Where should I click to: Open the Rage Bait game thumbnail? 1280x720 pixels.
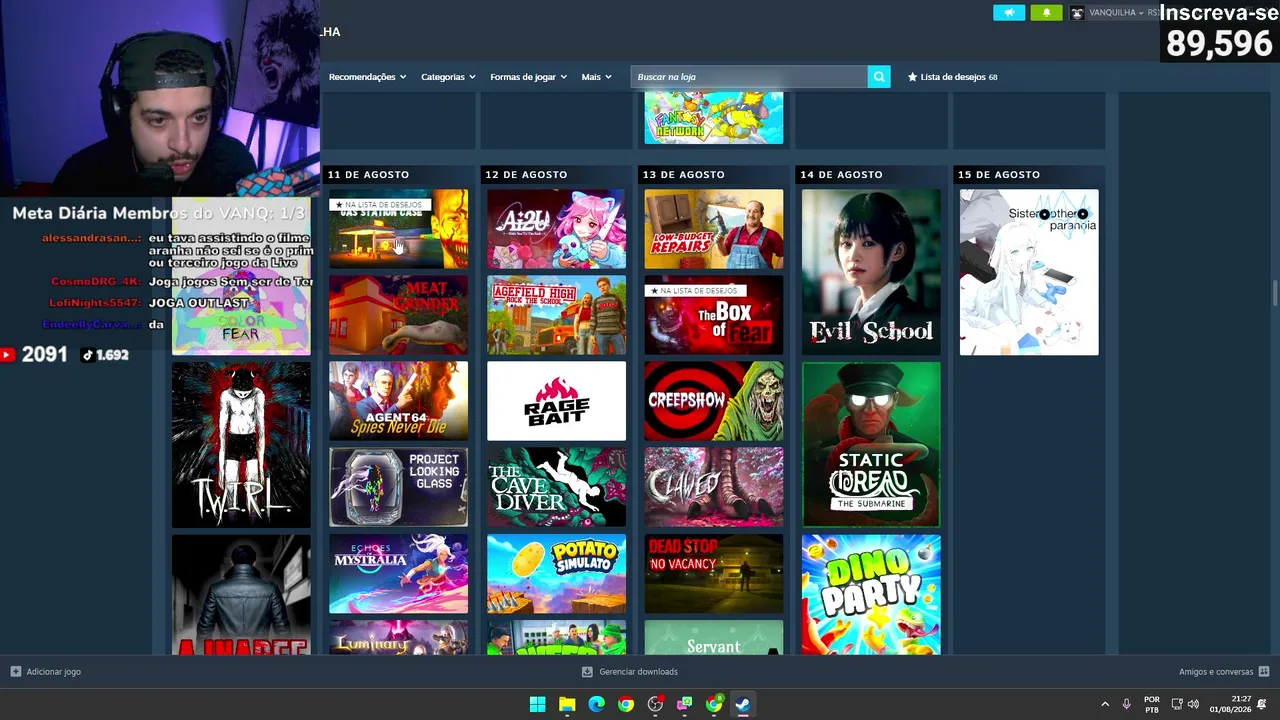click(556, 401)
